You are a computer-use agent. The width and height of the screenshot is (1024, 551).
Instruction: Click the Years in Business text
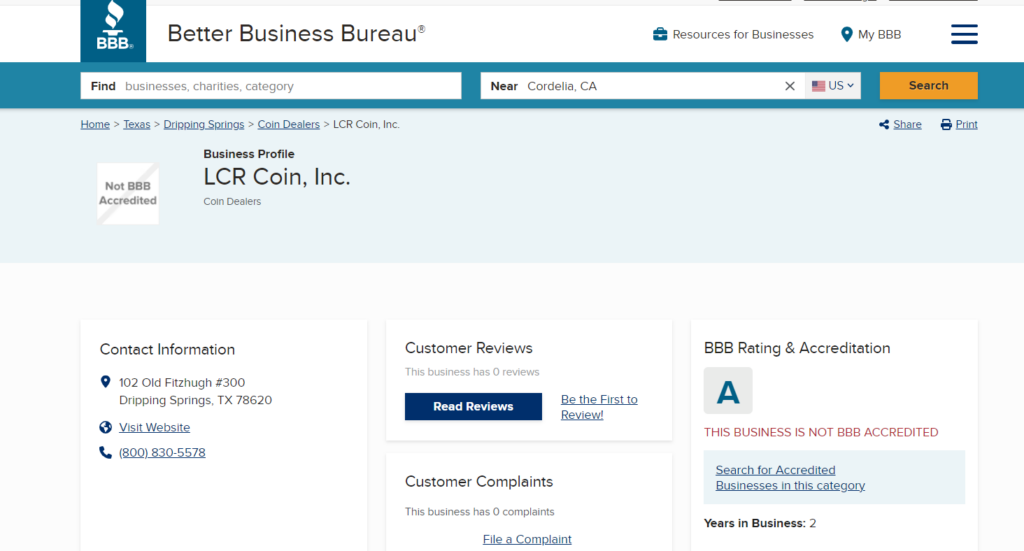tap(760, 523)
